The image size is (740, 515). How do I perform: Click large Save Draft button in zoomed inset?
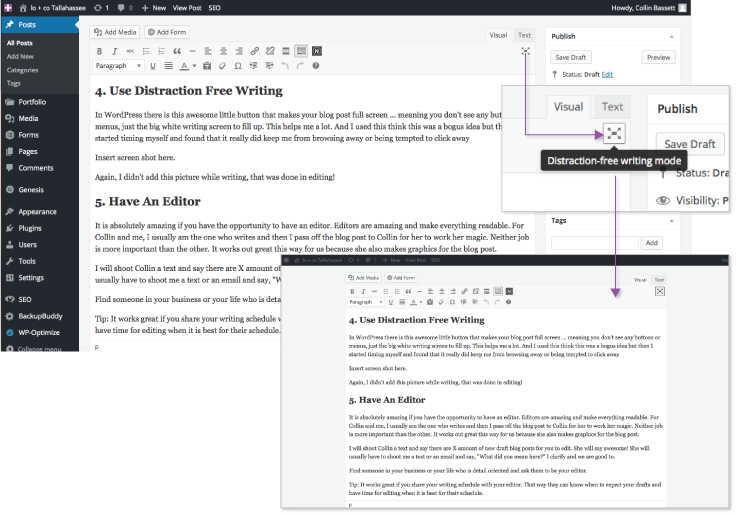690,144
